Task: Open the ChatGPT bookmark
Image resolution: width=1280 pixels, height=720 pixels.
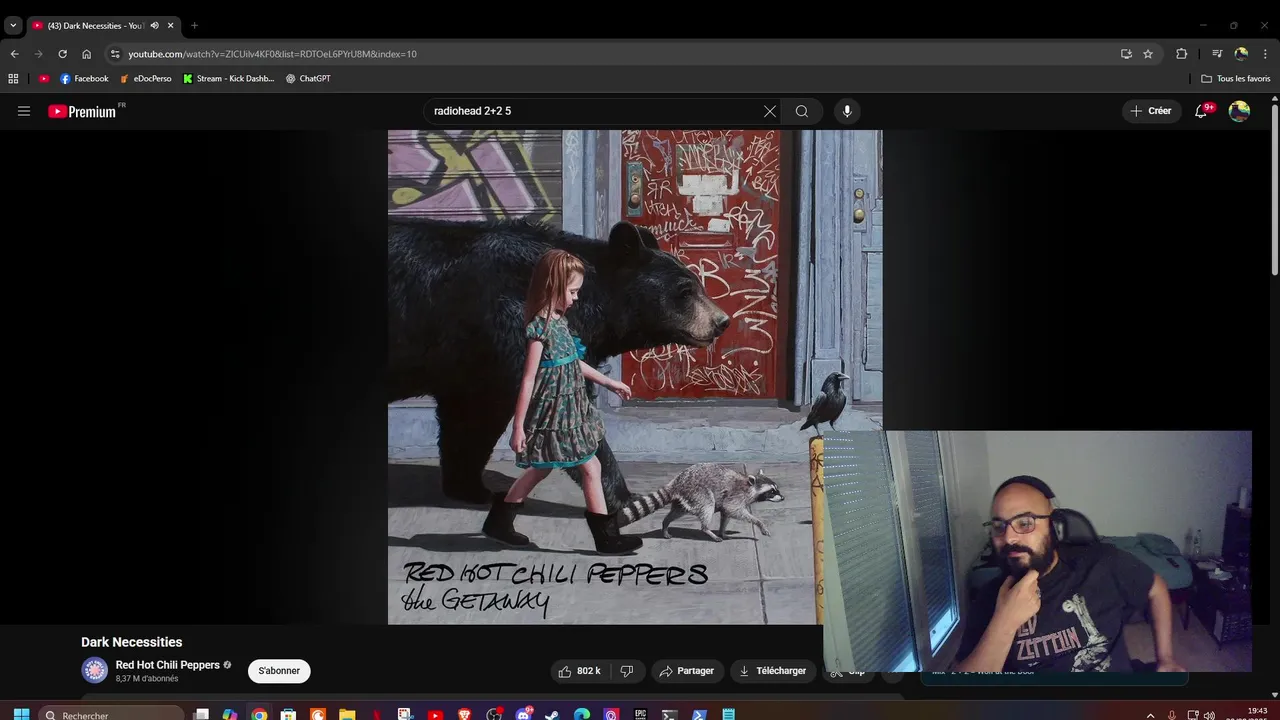Action: point(308,78)
